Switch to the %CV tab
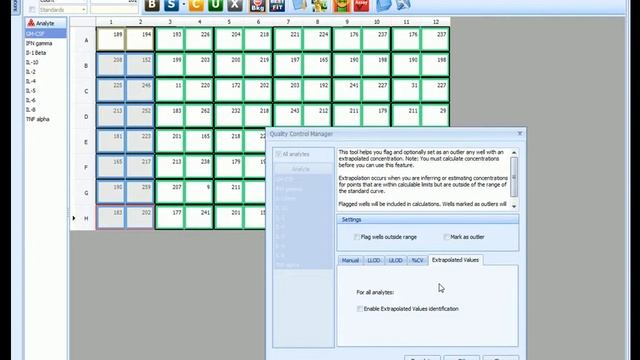 point(417,260)
